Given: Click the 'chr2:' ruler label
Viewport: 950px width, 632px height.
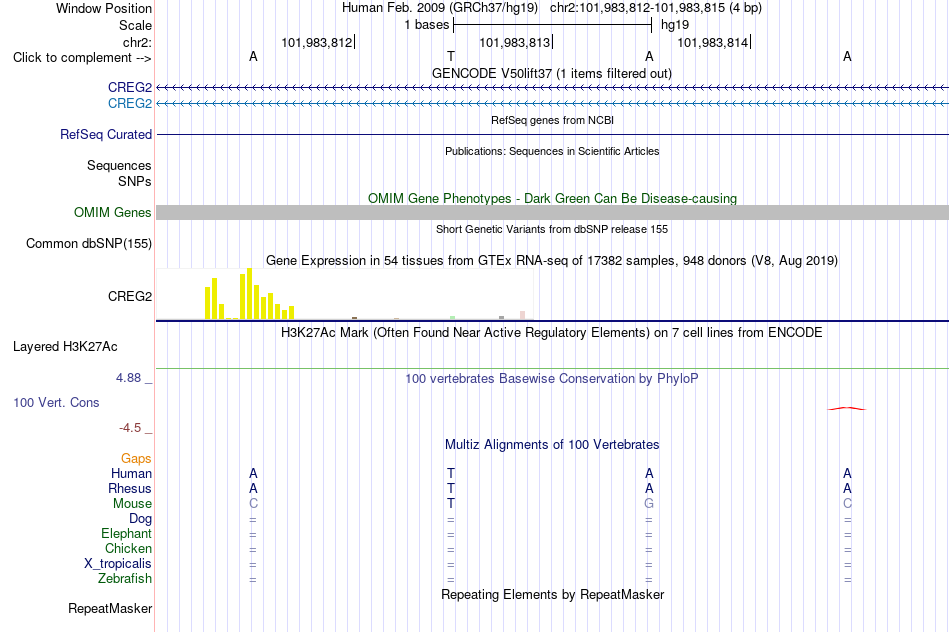Looking at the screenshot, I should pos(137,42).
